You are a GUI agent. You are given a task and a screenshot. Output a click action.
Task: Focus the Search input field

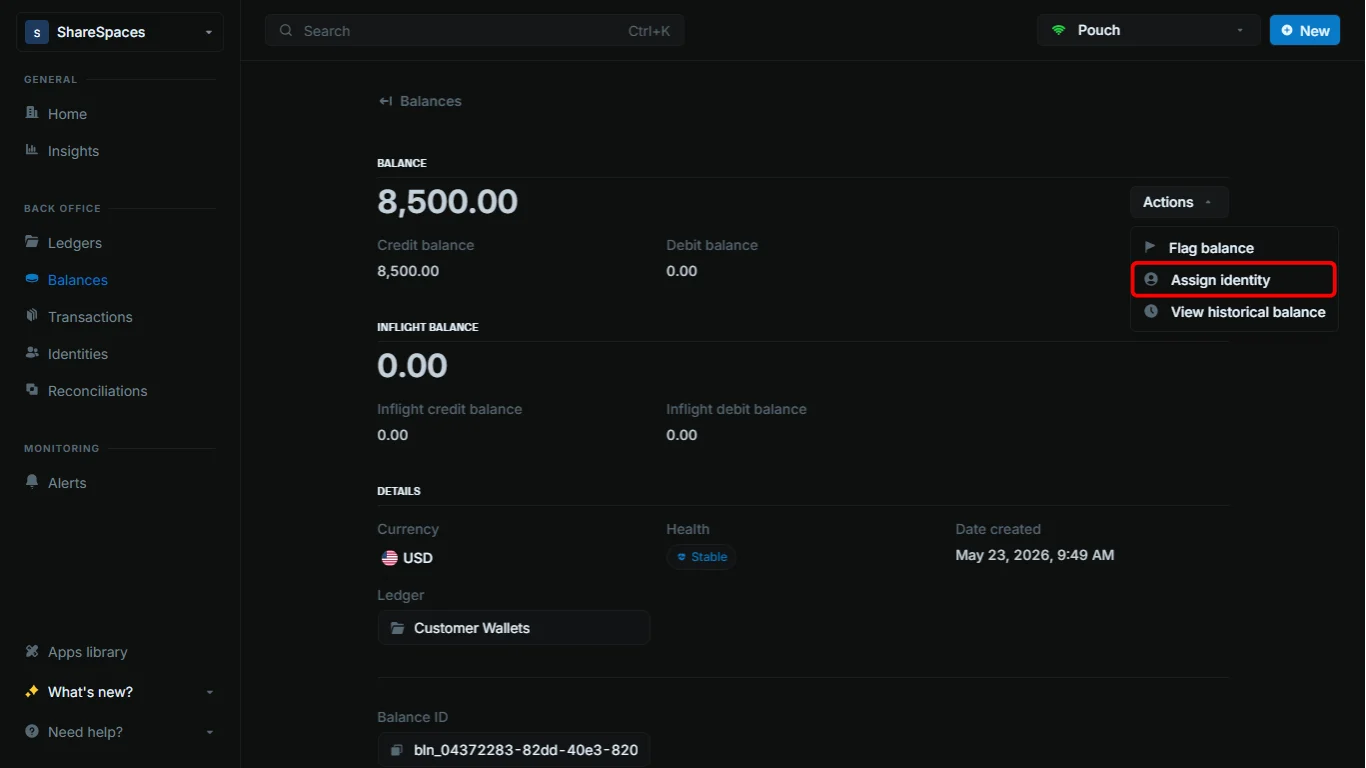pyautogui.click(x=475, y=31)
